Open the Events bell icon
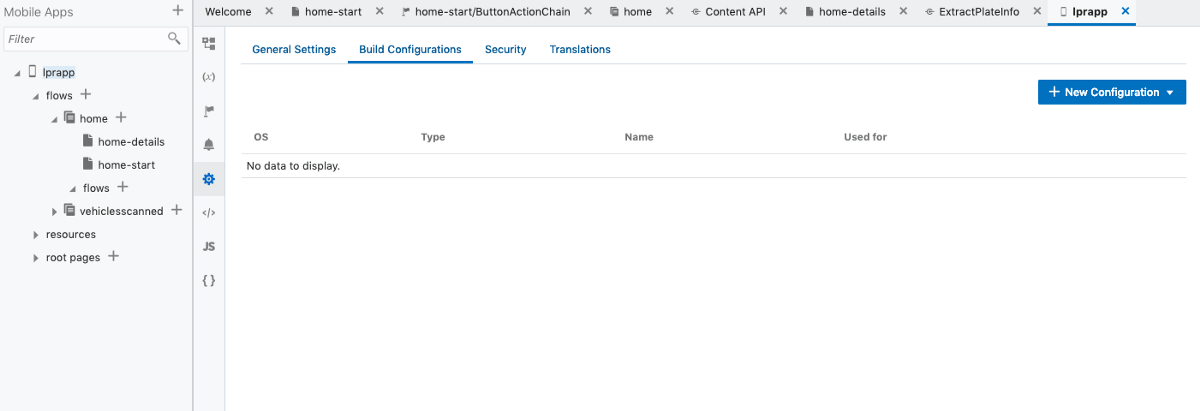This screenshot has height=411, width=1200. (209, 145)
